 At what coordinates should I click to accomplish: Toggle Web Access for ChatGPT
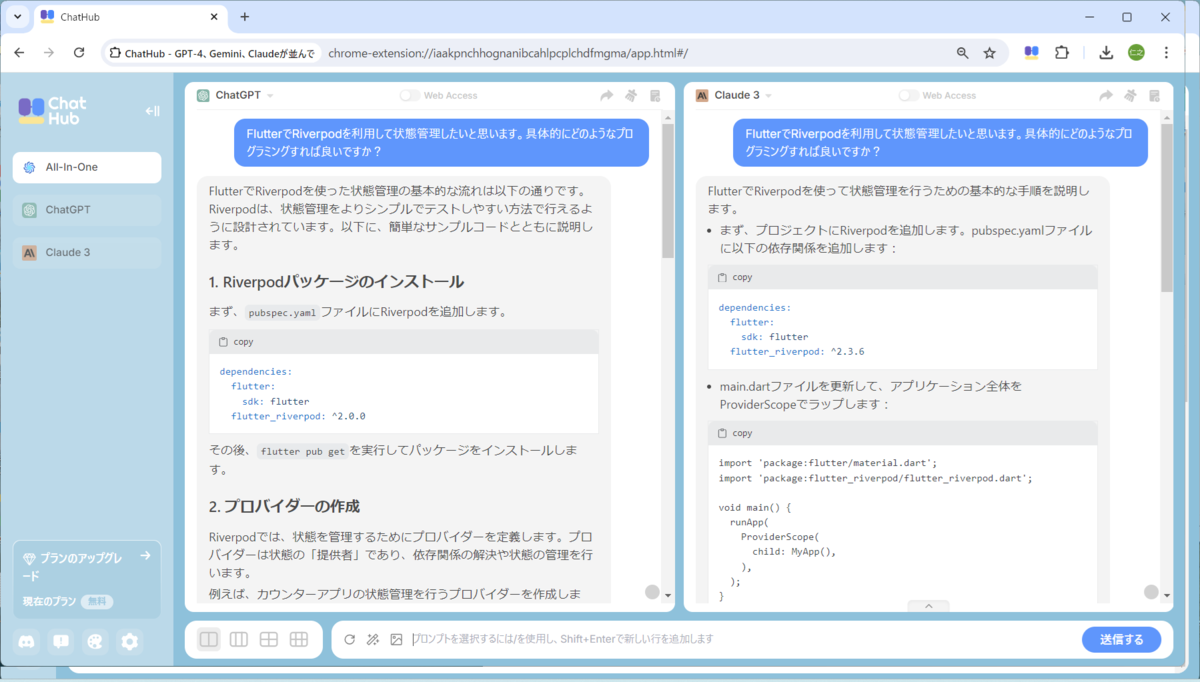[x=409, y=95]
